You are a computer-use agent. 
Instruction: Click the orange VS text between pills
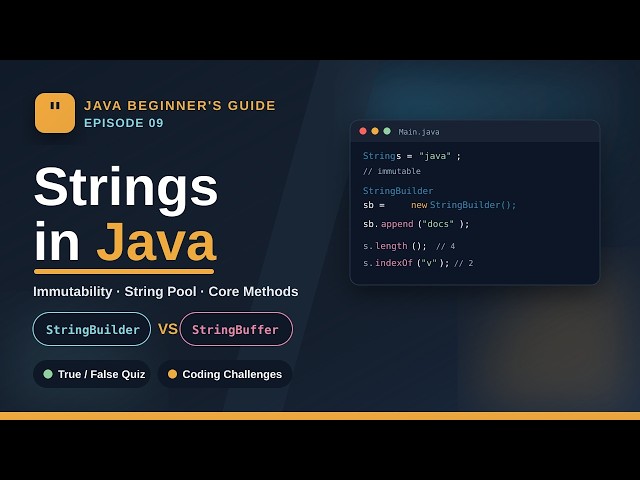point(167,329)
